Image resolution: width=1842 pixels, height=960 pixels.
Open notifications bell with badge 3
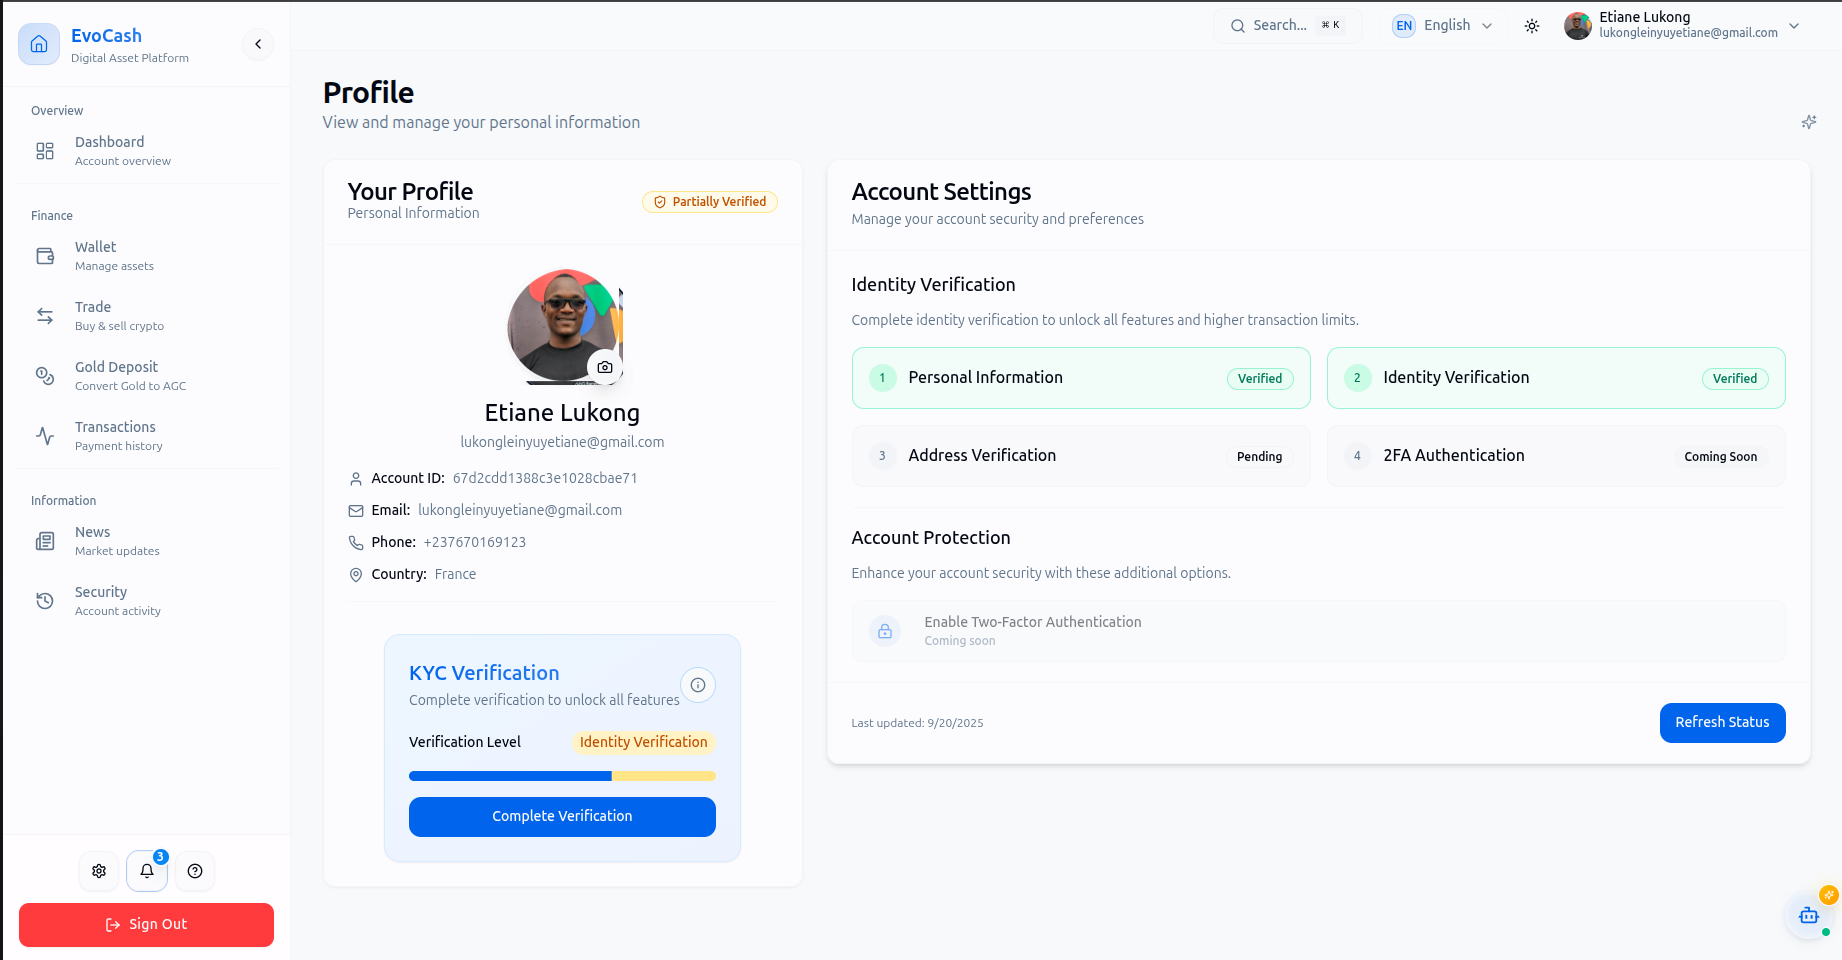[147, 871]
